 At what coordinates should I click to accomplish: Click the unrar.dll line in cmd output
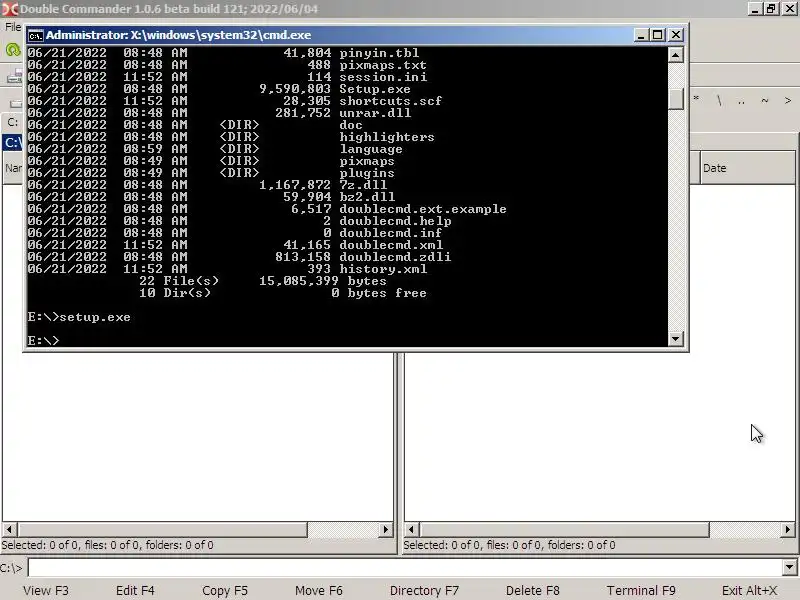(x=219, y=113)
